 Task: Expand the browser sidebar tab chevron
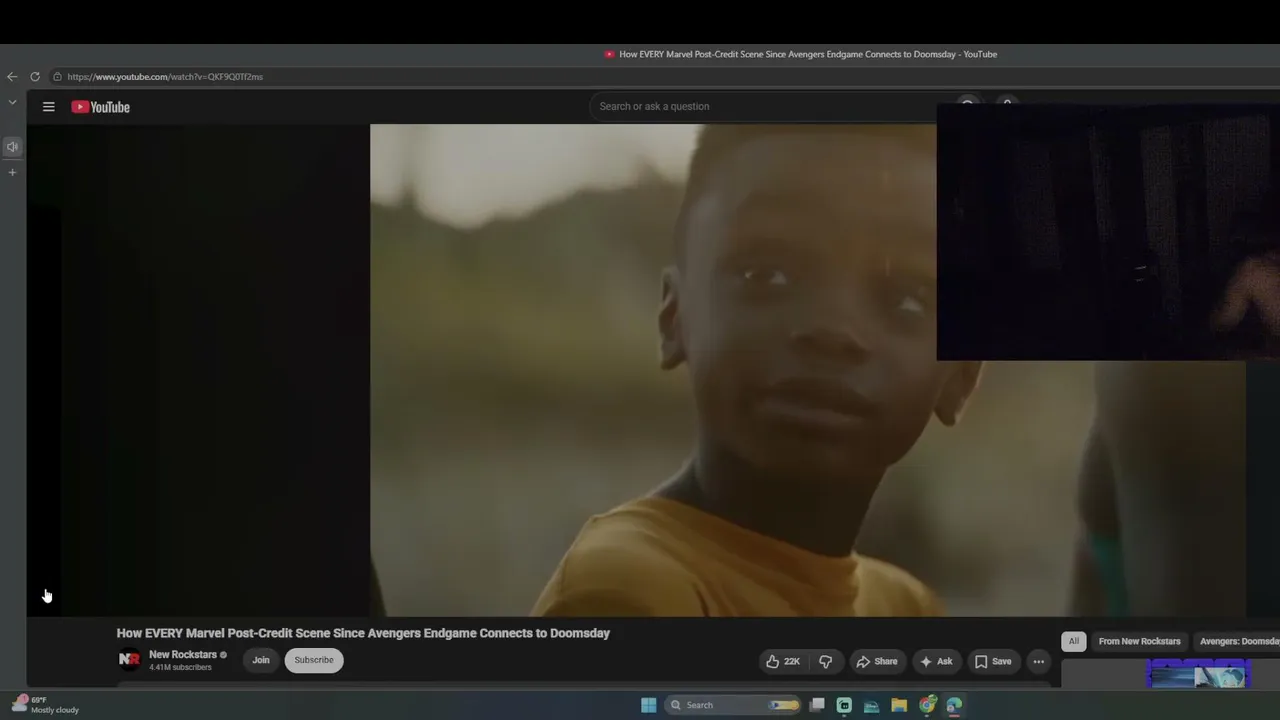coord(12,102)
